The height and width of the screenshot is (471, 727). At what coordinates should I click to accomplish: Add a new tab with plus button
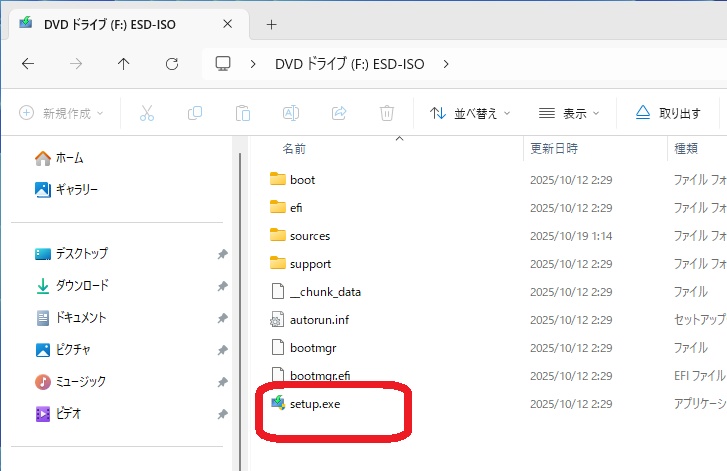point(272,25)
